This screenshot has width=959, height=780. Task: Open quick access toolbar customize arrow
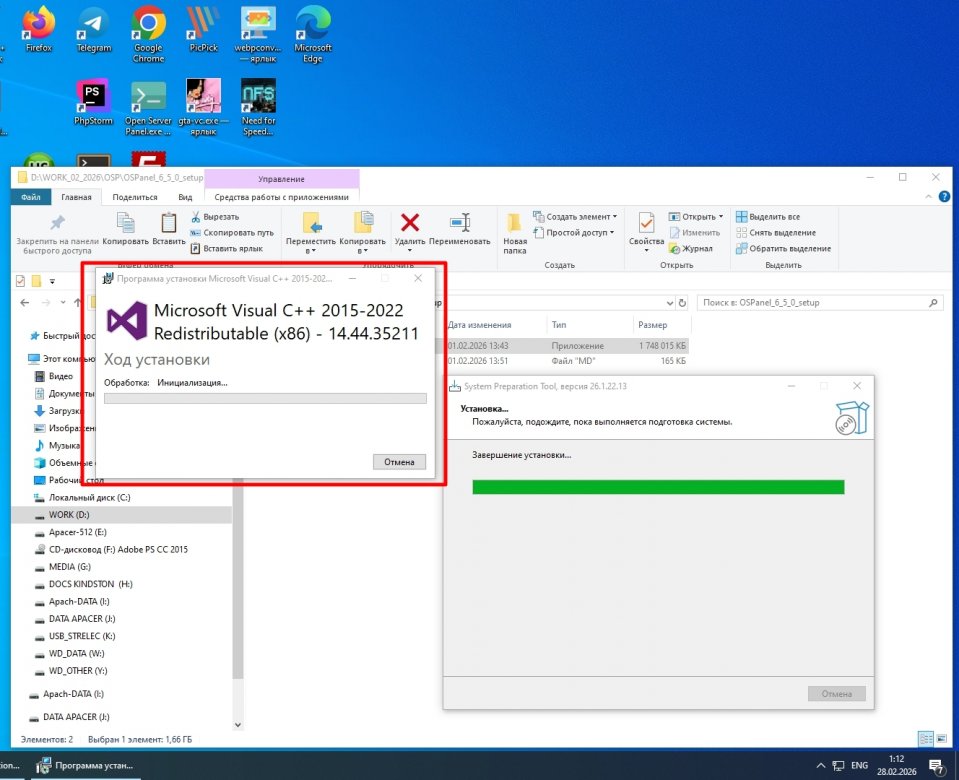[x=53, y=281]
